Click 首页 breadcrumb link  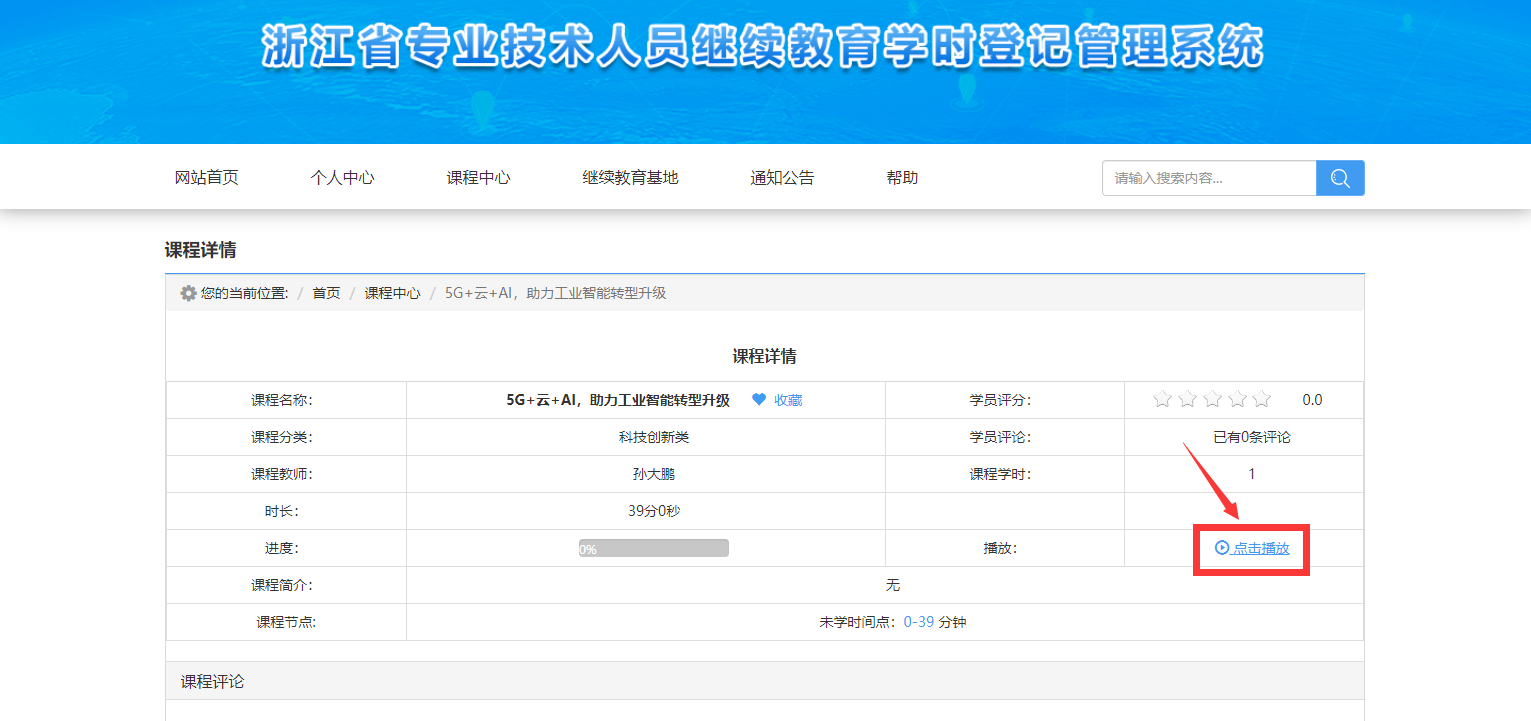(326, 293)
